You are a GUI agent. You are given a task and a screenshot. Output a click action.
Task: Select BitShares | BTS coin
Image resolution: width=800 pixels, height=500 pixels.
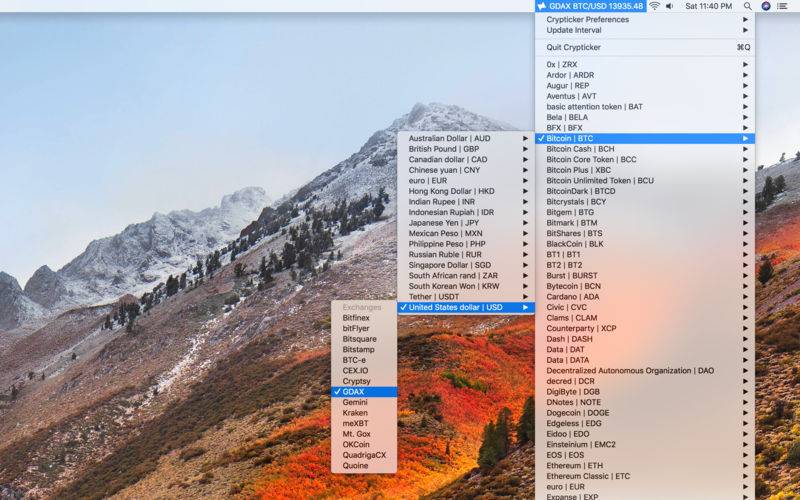pyautogui.click(x=645, y=233)
